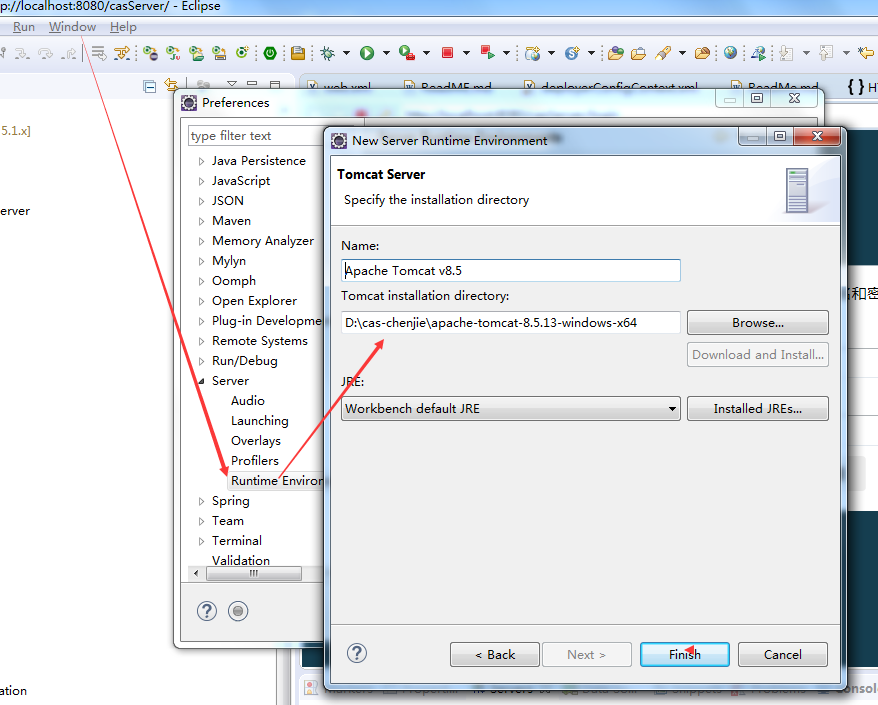
Task: Click the Debug bug icon
Action: (x=328, y=53)
